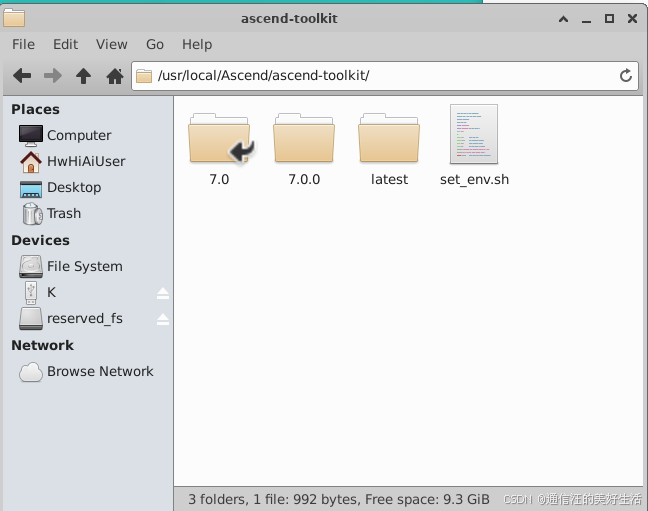
Task: Roll up the window with the caret button
Action: (563, 19)
